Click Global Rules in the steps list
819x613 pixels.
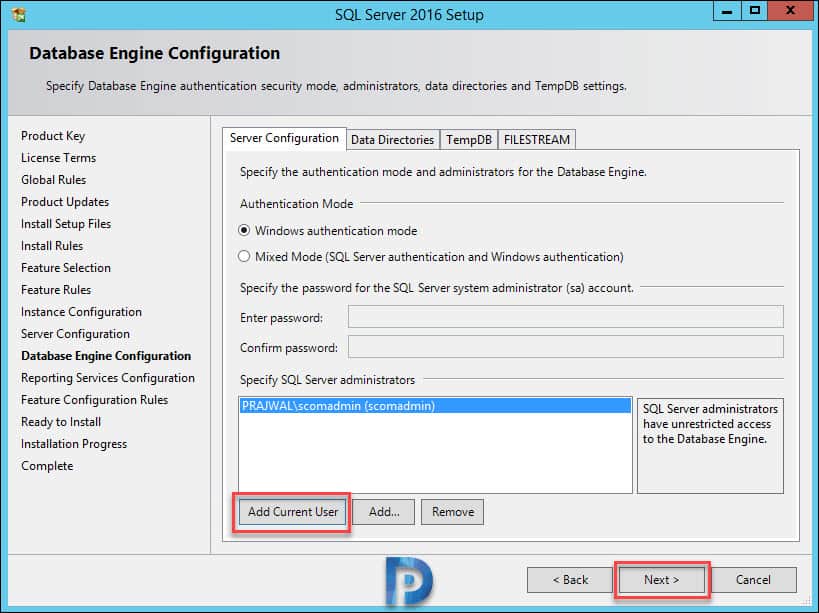coord(54,180)
